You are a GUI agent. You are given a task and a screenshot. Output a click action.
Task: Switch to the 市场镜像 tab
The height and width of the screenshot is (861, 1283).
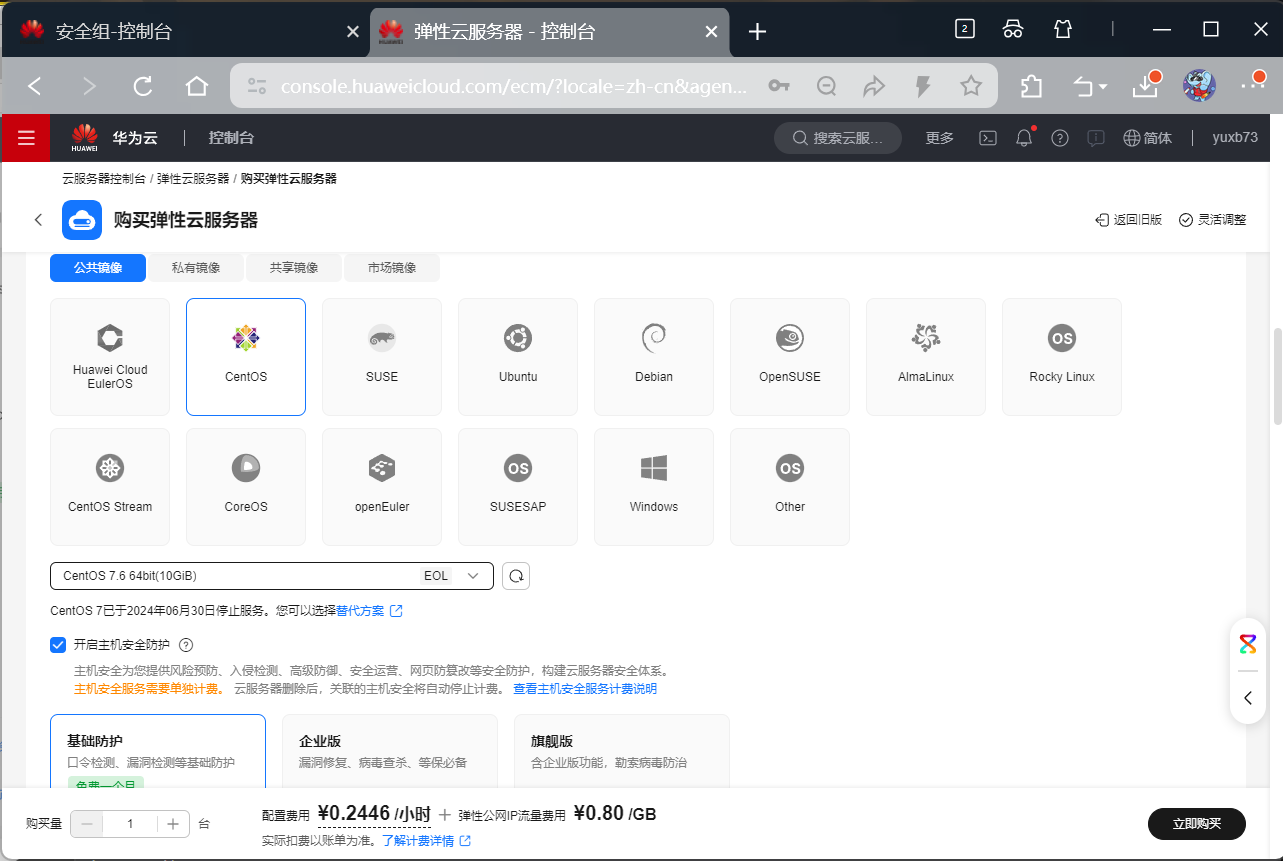coord(392,268)
